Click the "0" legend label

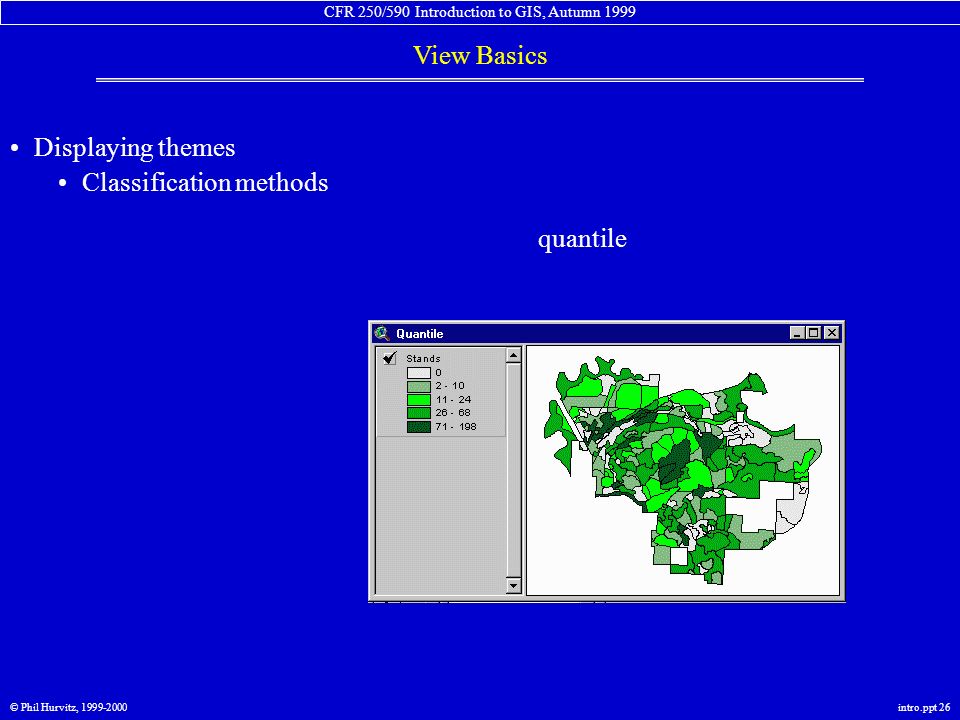coord(438,372)
